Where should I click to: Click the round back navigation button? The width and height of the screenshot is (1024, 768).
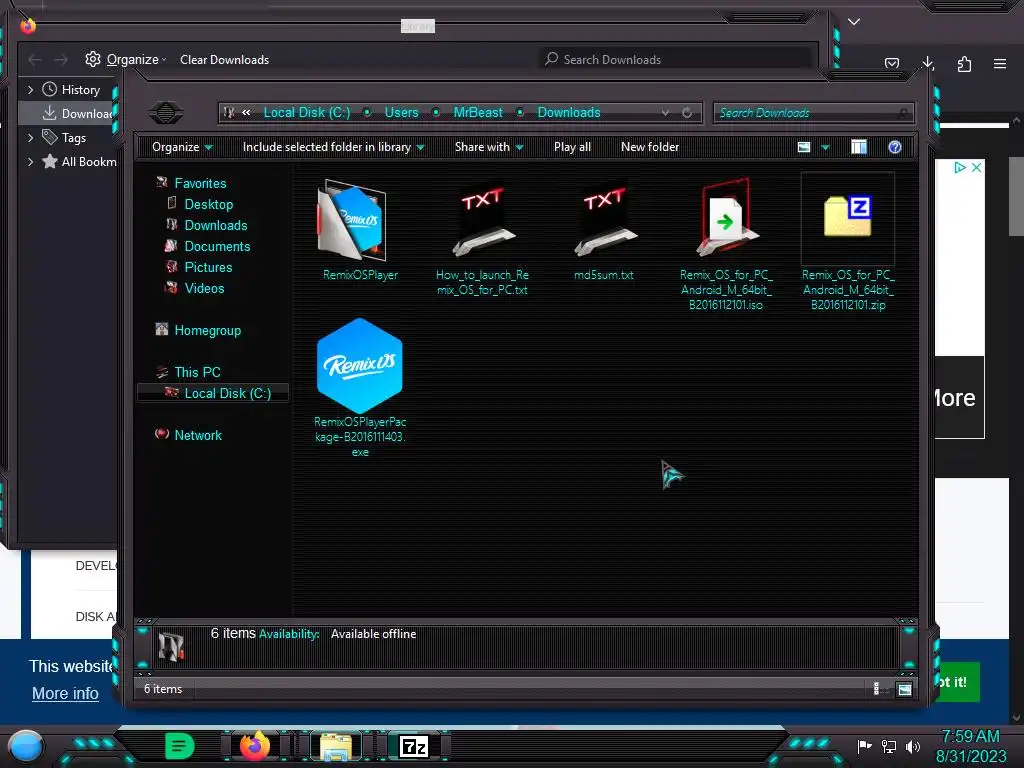[166, 112]
